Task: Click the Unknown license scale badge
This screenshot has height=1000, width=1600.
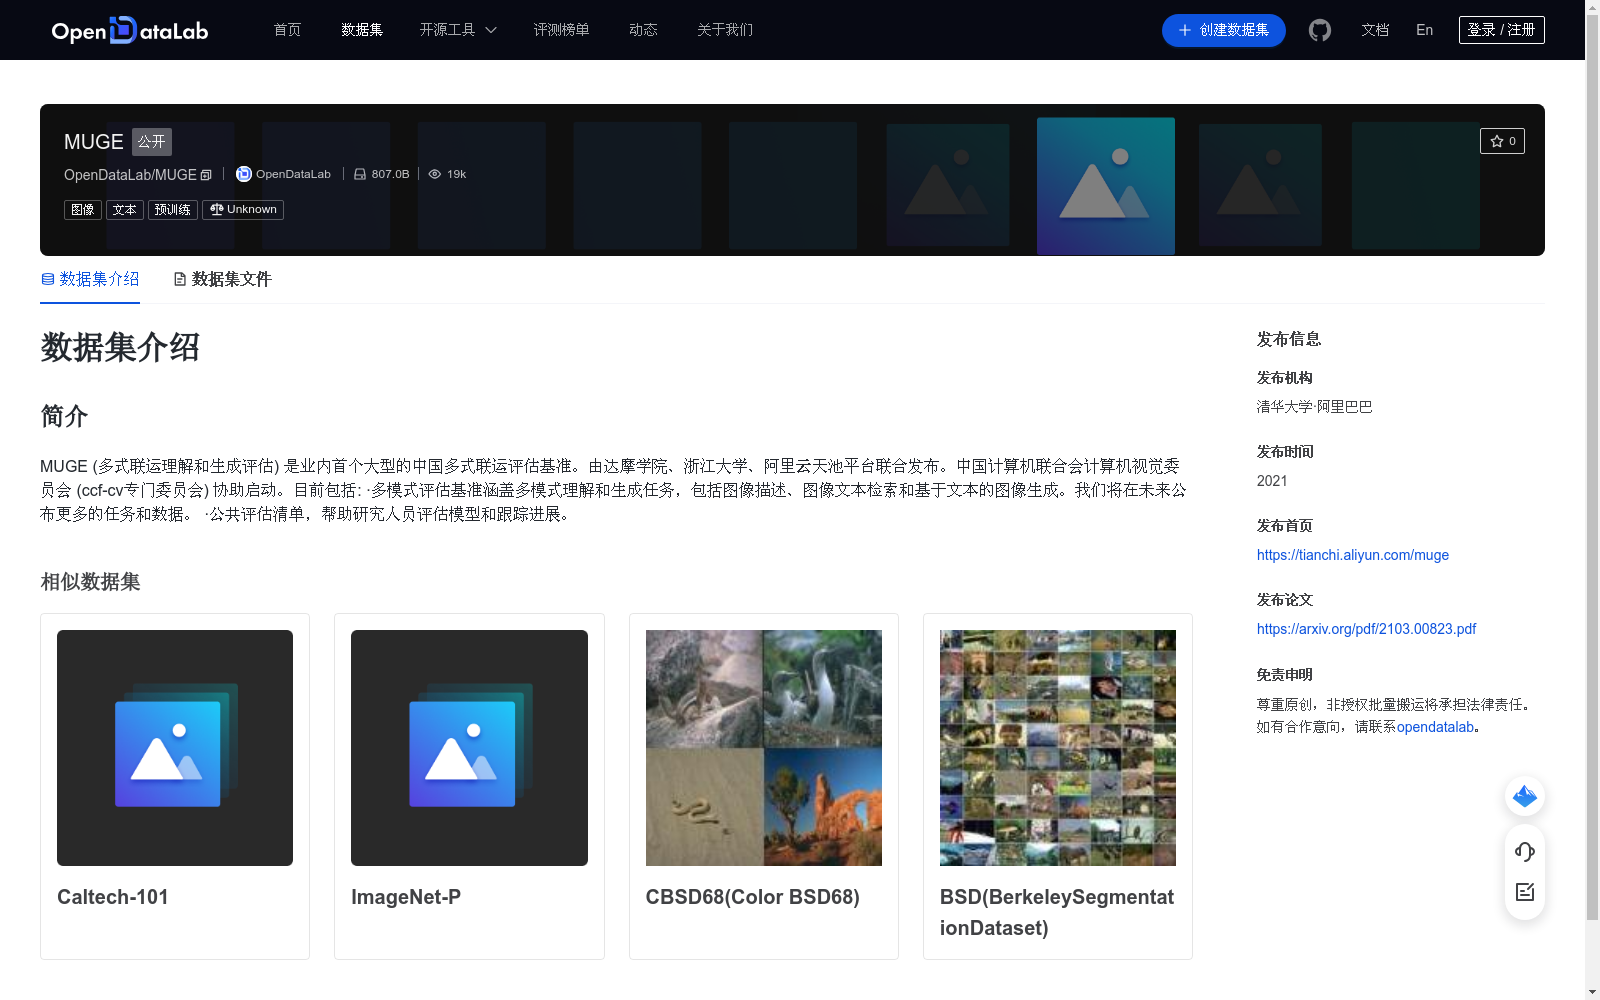Action: [x=242, y=209]
